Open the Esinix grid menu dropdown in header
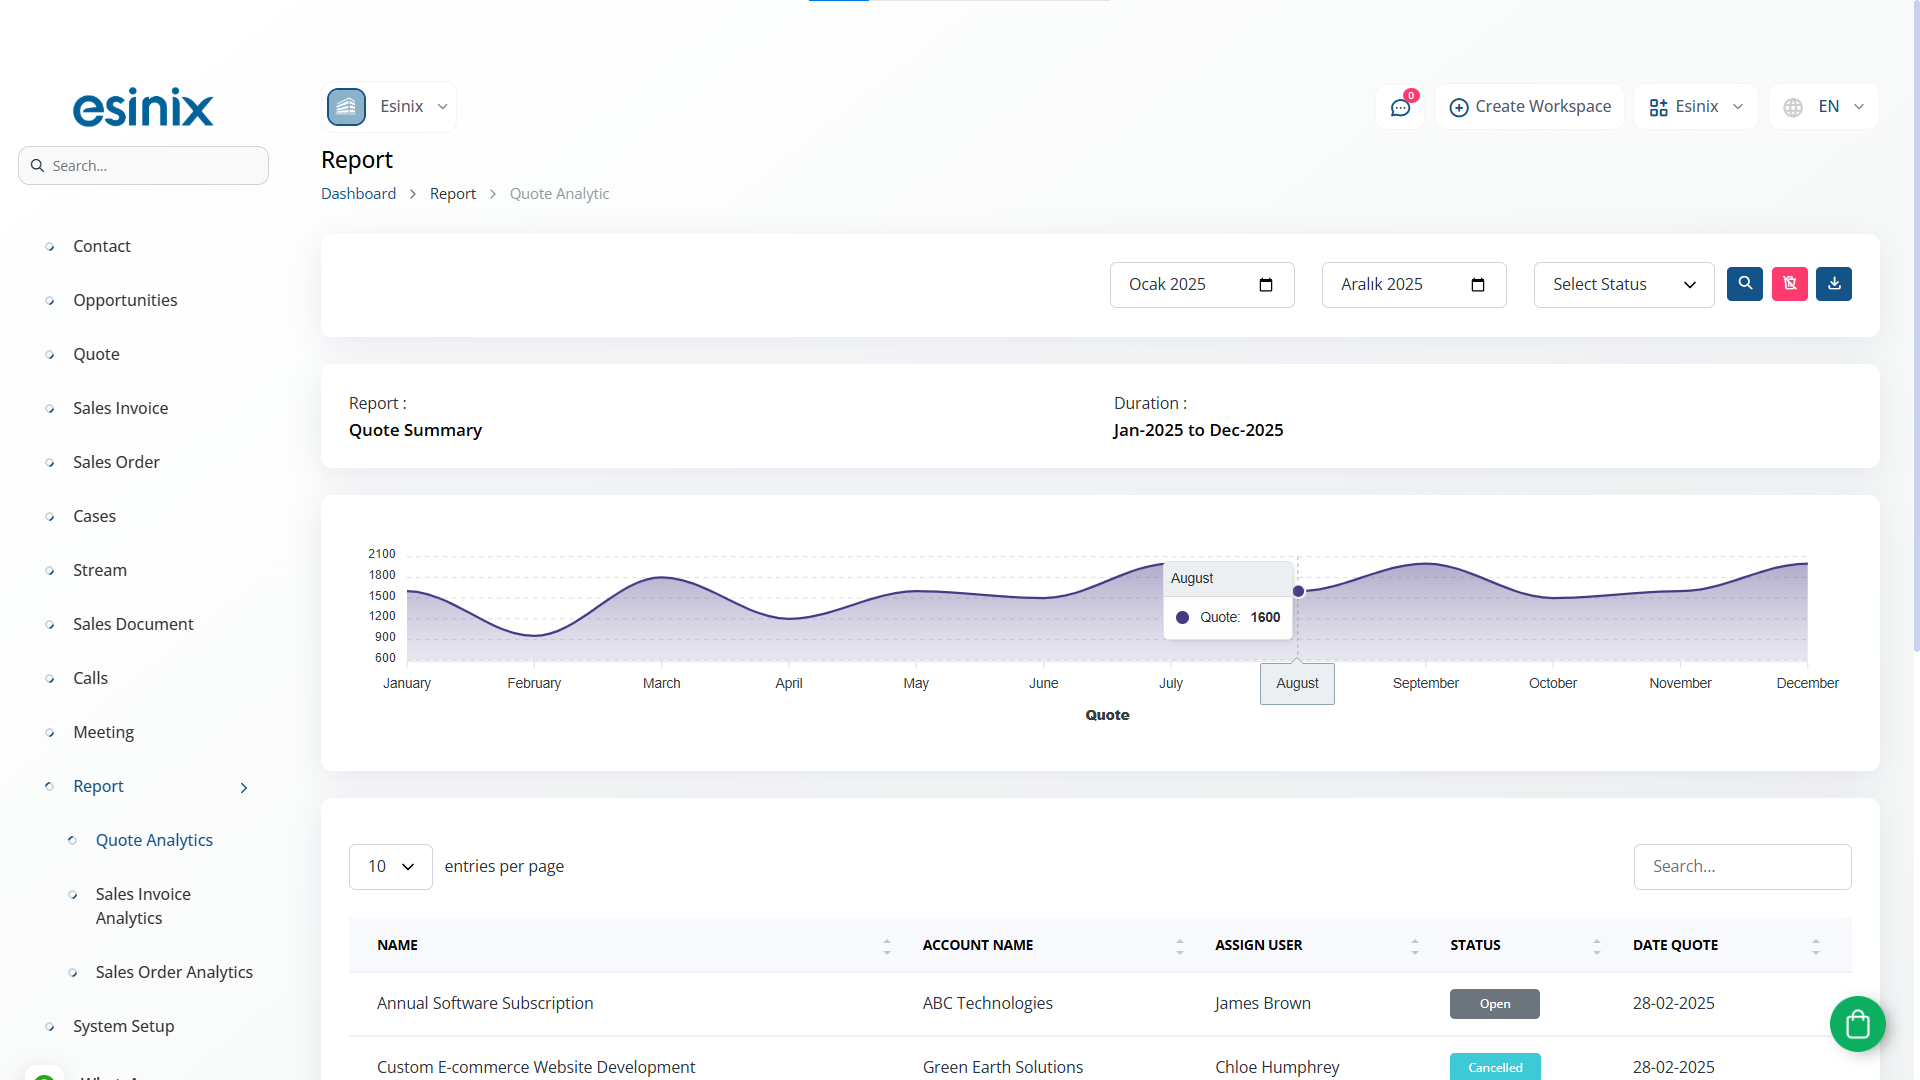This screenshot has height=1080, width=1920. click(x=1696, y=107)
